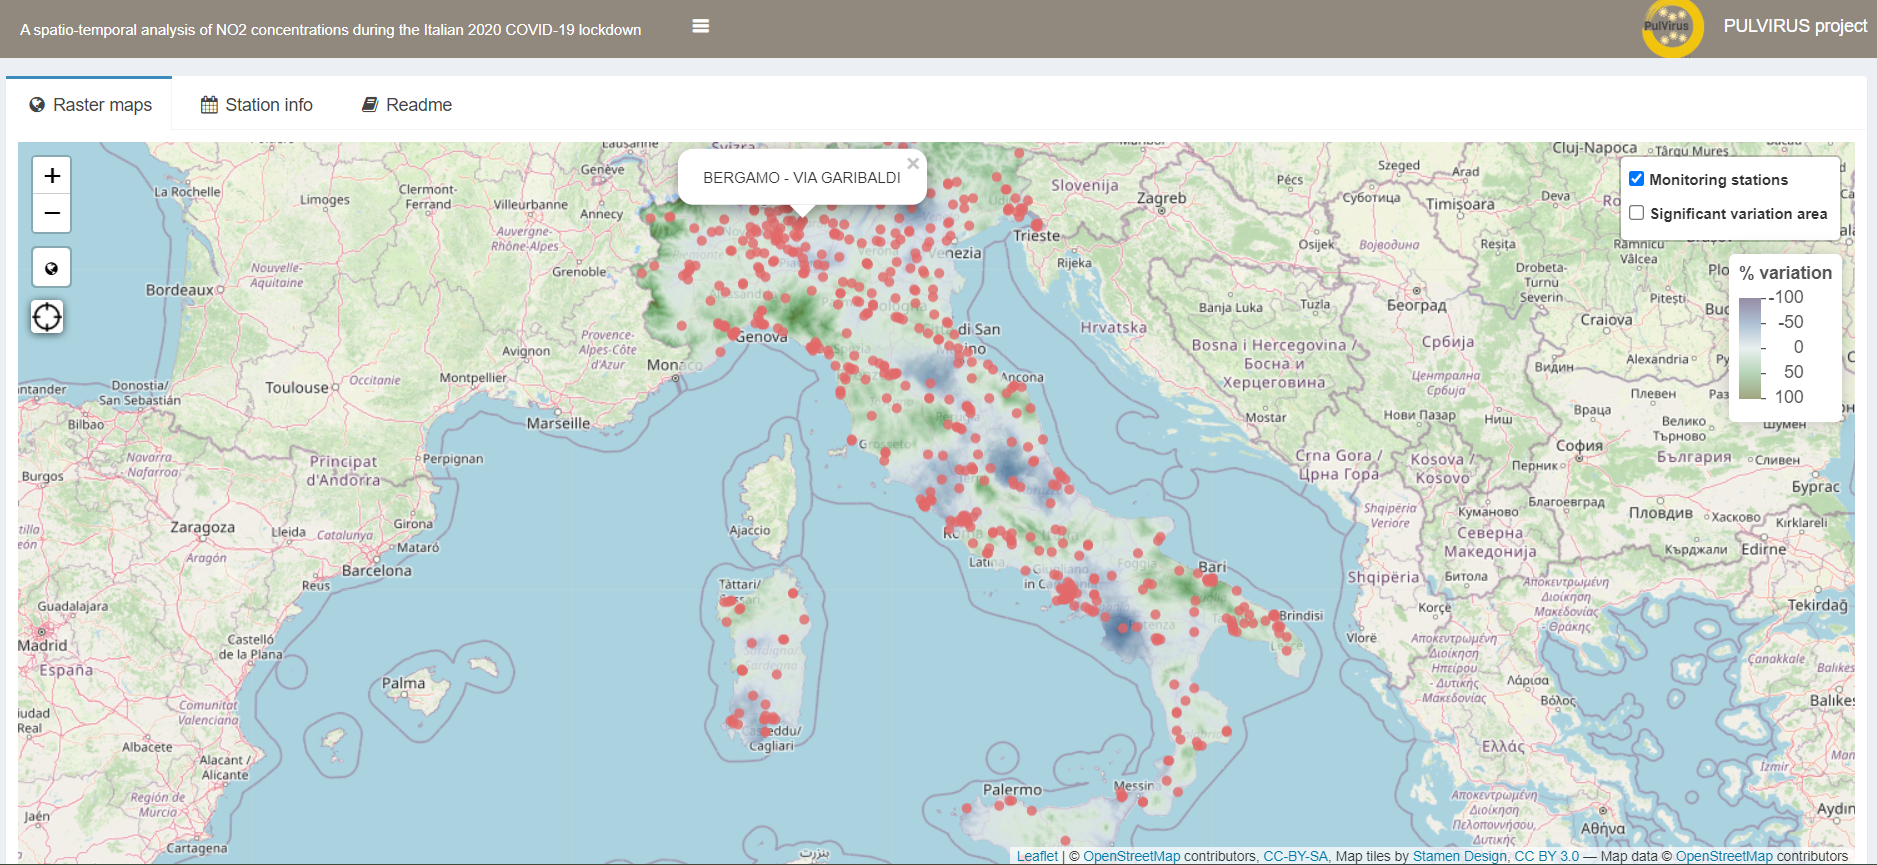The width and height of the screenshot is (1877, 865).
Task: Click the Genova map label
Action: coord(762,337)
